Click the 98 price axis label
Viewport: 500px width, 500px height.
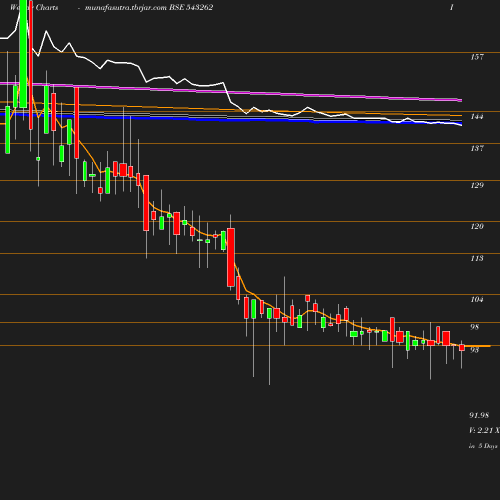pyautogui.click(x=474, y=327)
